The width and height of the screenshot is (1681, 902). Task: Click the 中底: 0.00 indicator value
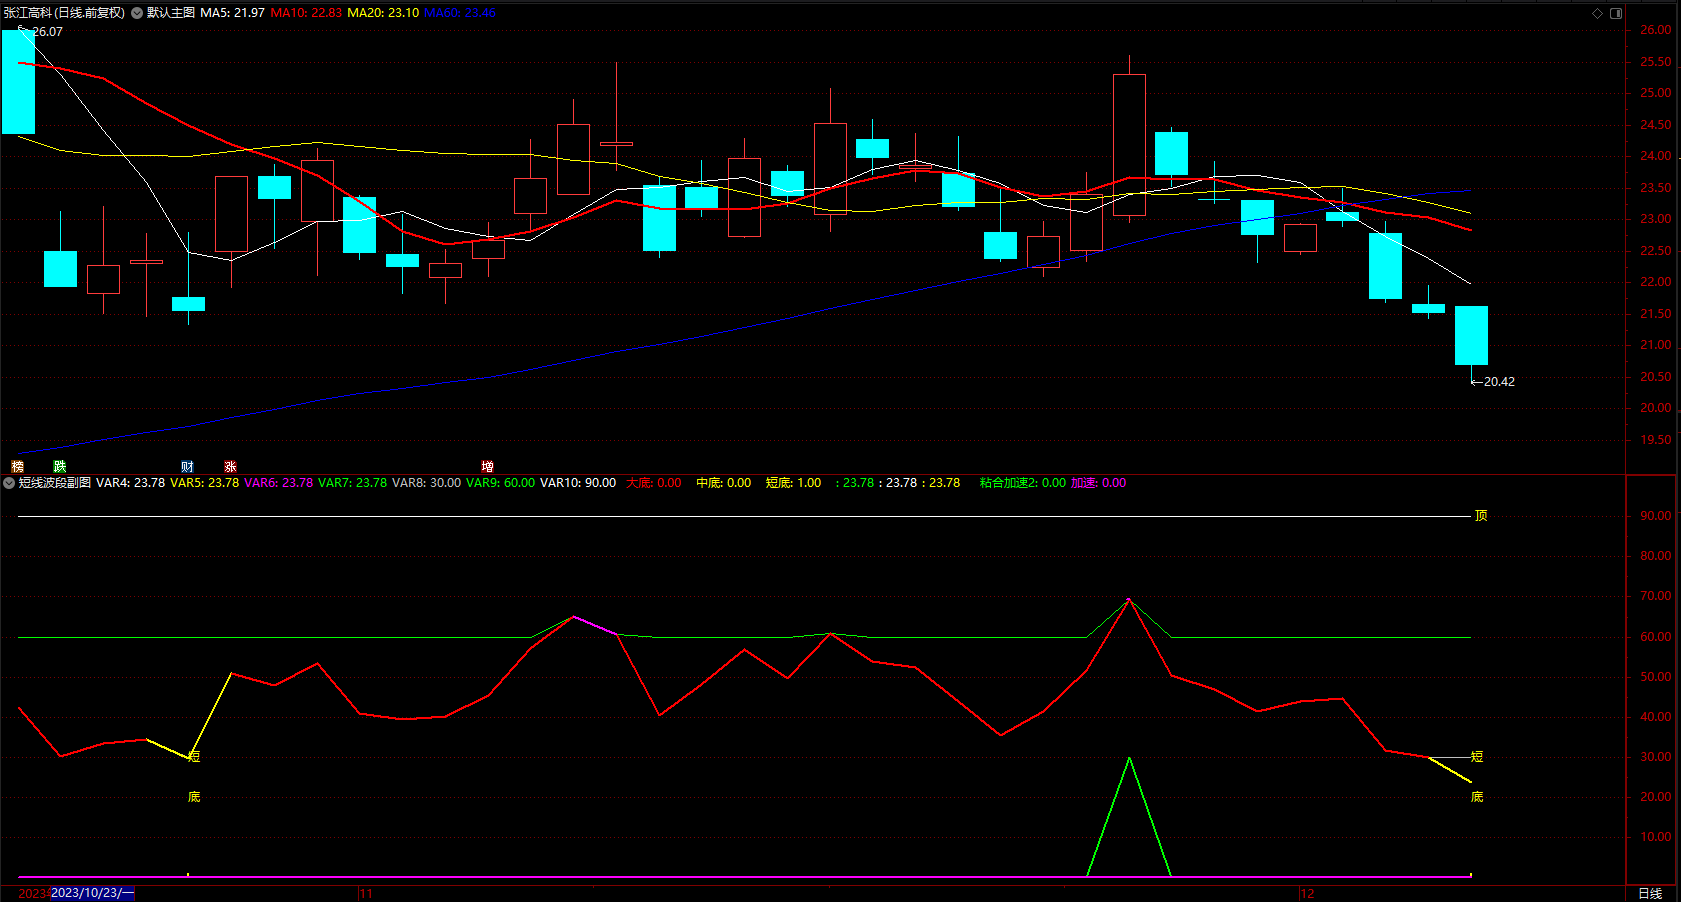click(724, 483)
